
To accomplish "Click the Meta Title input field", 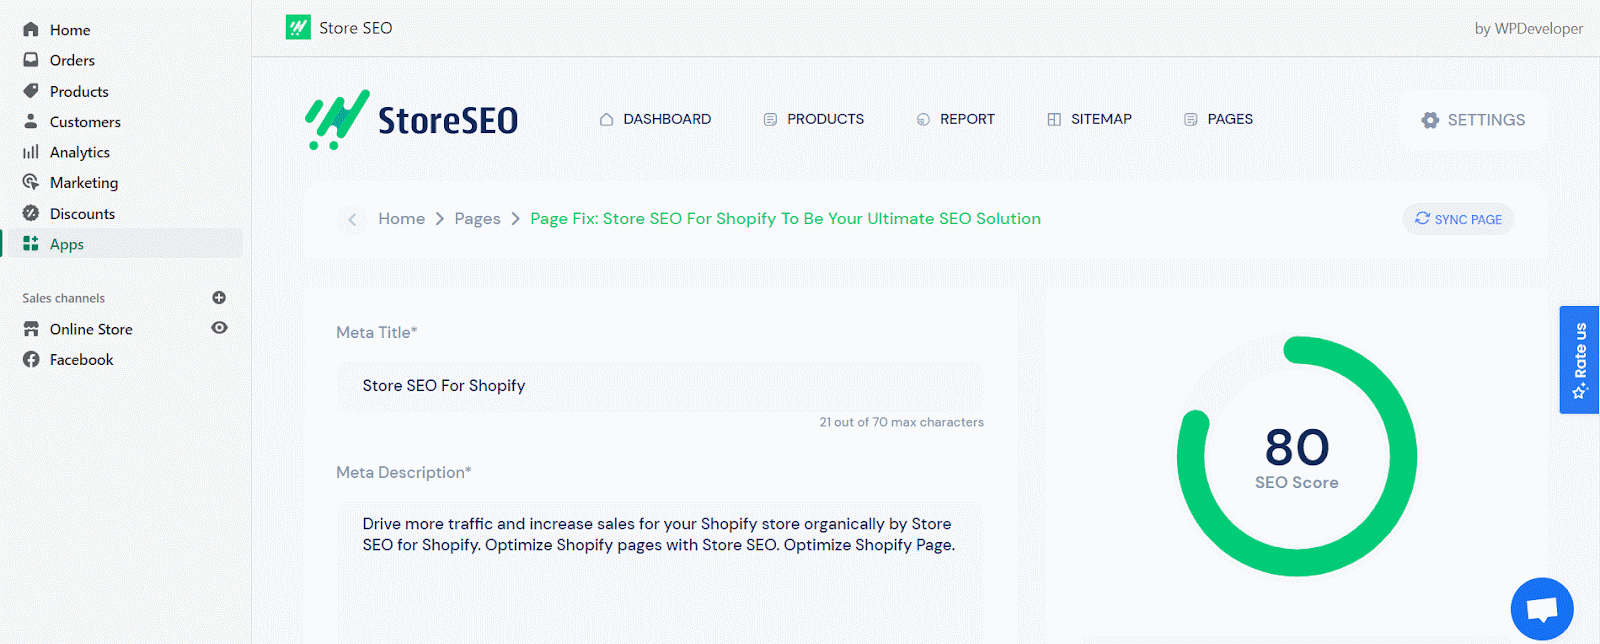I will [660, 386].
